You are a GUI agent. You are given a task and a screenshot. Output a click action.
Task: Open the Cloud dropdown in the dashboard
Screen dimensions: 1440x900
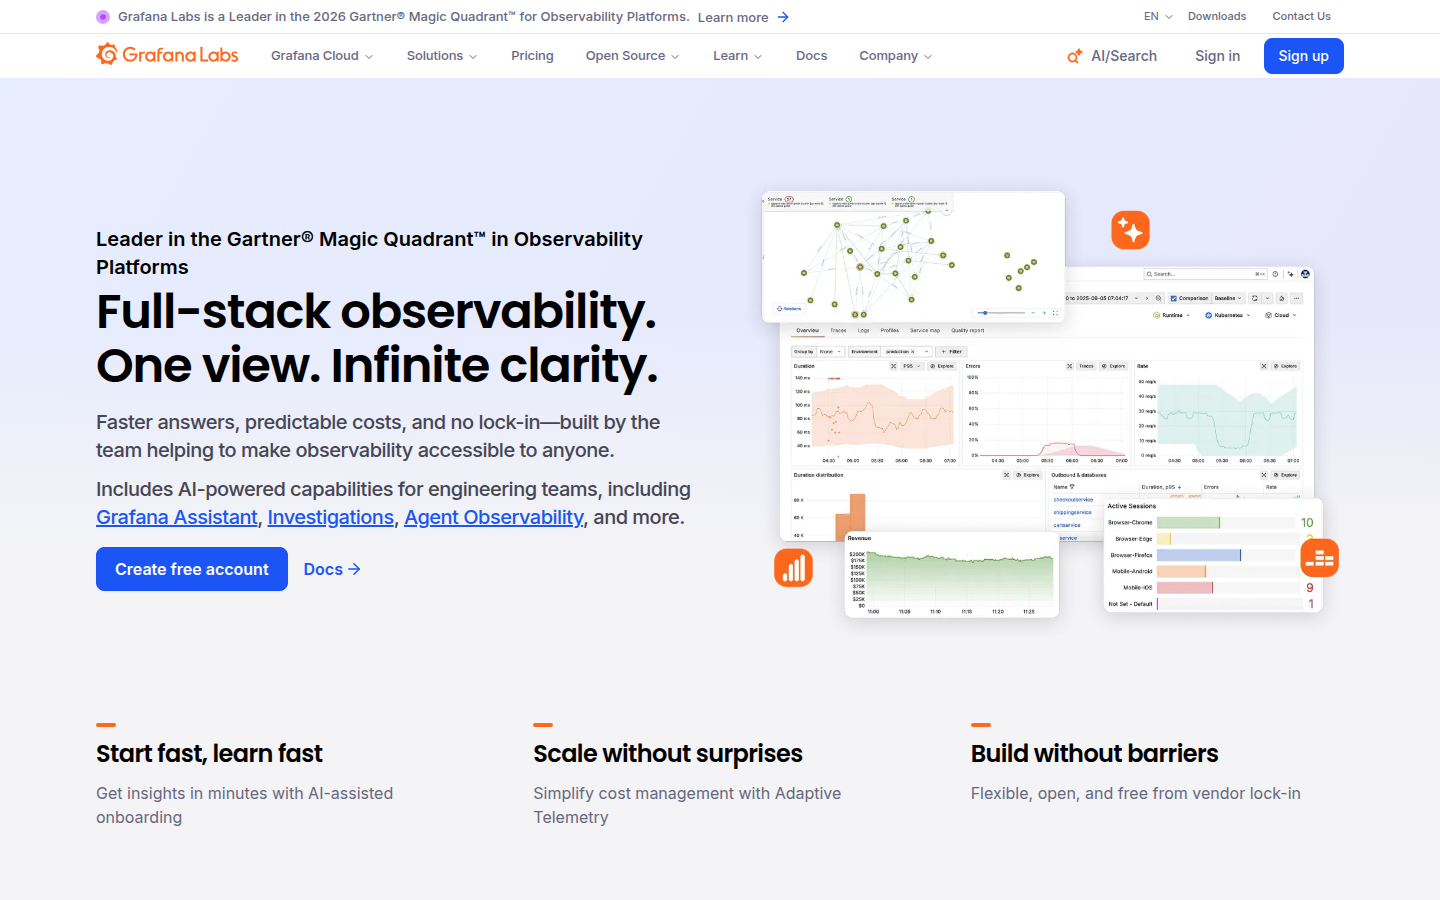1281,315
